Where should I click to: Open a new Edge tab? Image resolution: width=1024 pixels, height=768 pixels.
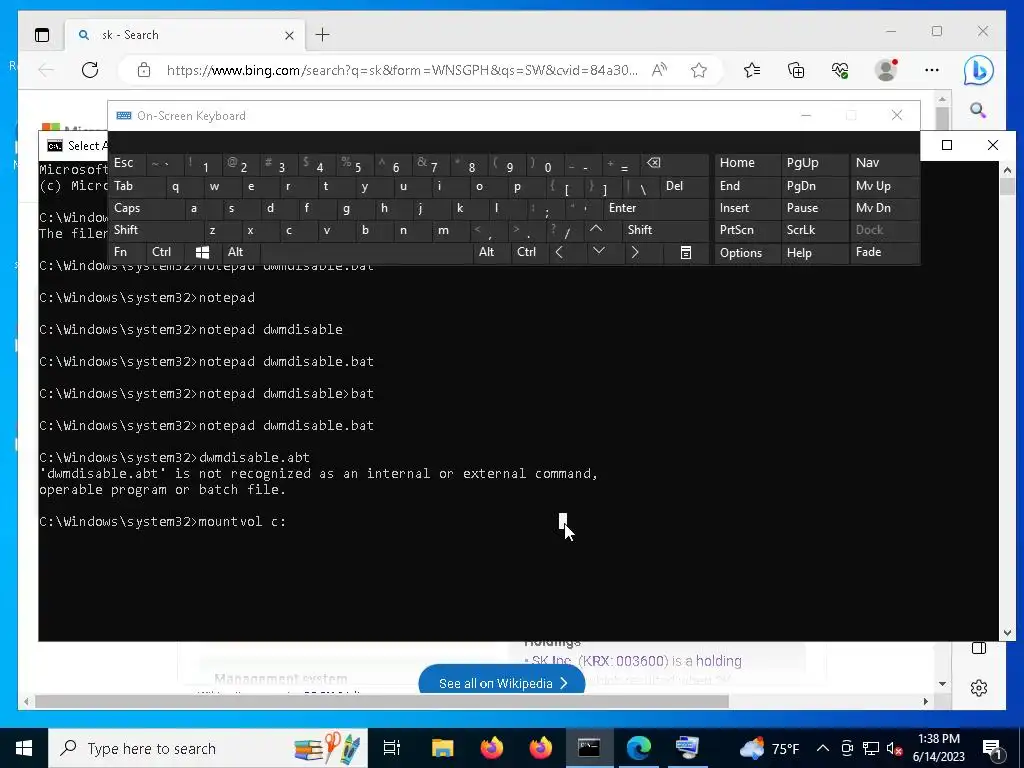click(323, 35)
